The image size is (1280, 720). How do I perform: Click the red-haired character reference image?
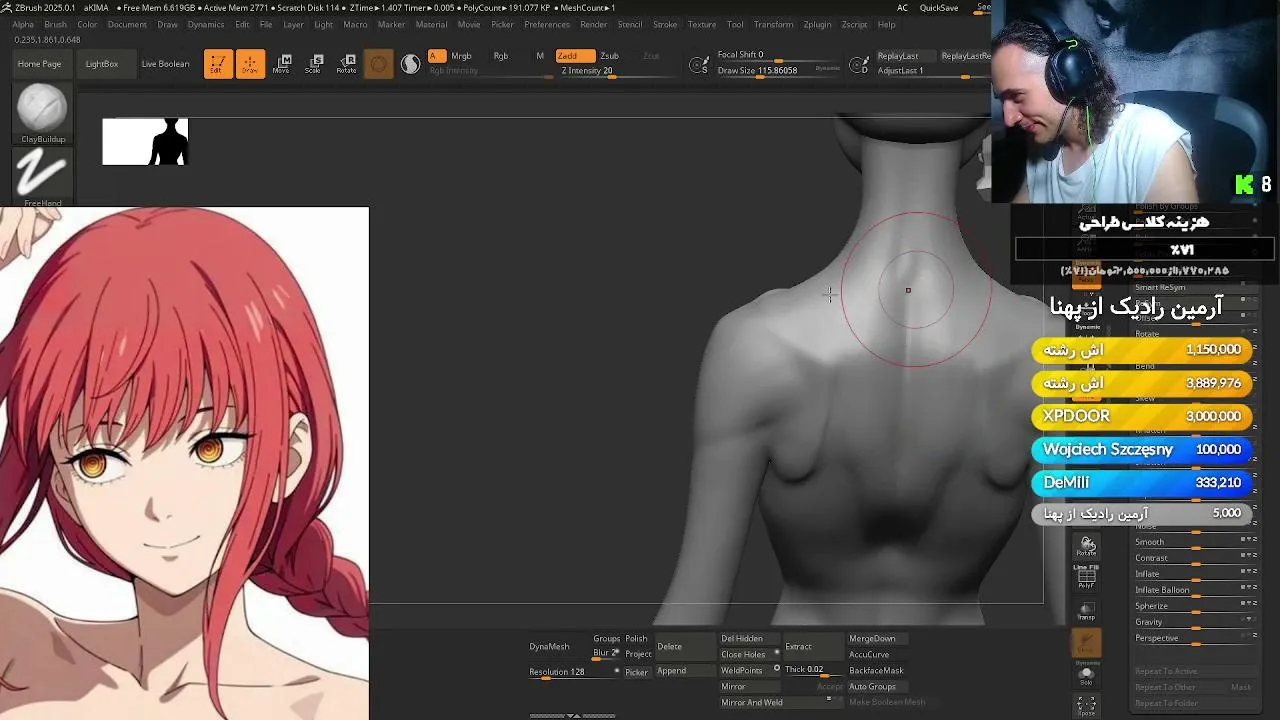point(184,463)
